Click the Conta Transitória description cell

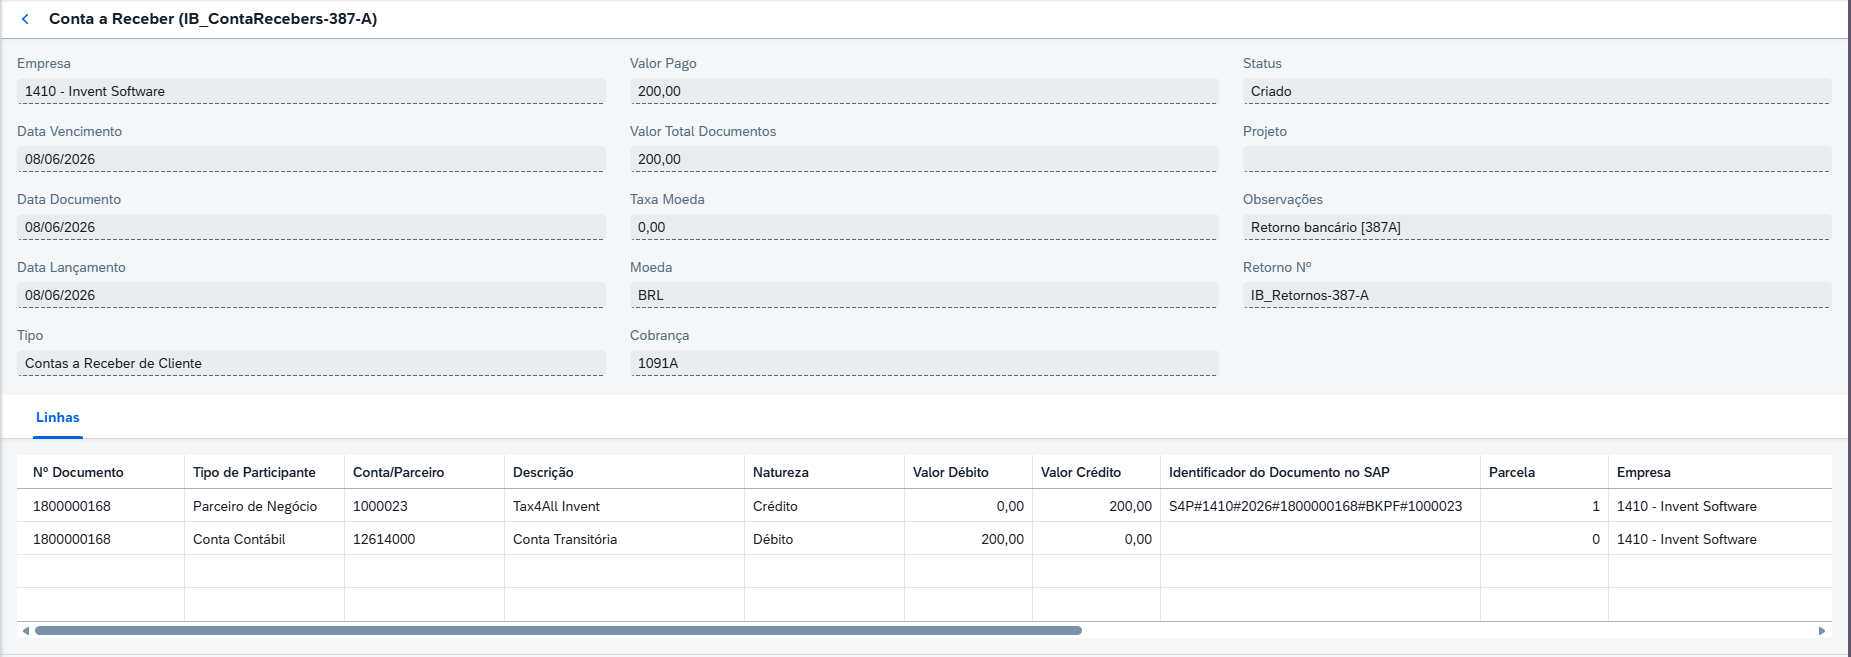pos(625,539)
